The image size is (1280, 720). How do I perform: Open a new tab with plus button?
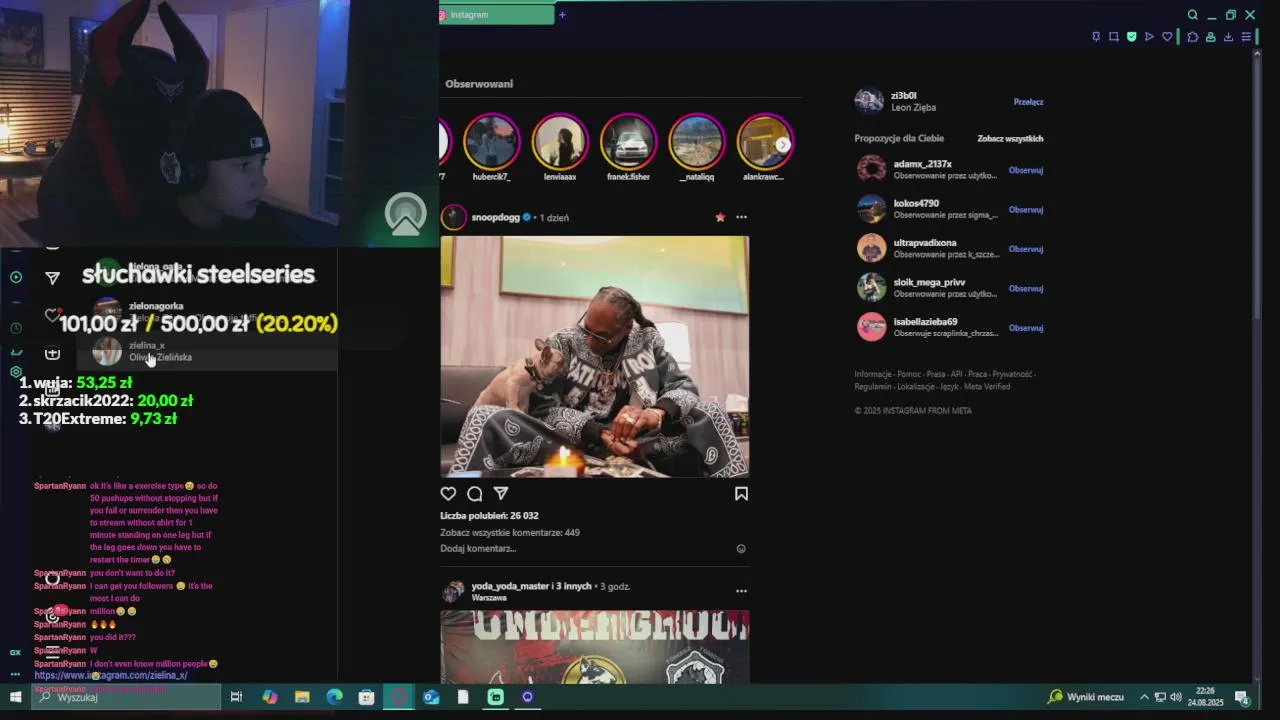click(x=562, y=15)
